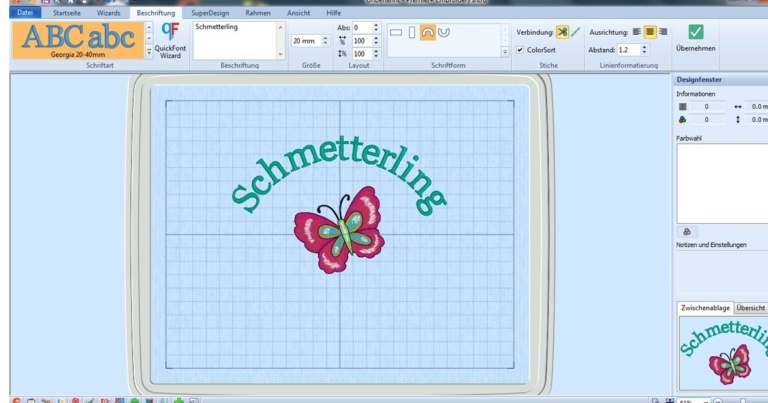
Task: Open the SuperDesign tab
Action: pyautogui.click(x=210, y=13)
